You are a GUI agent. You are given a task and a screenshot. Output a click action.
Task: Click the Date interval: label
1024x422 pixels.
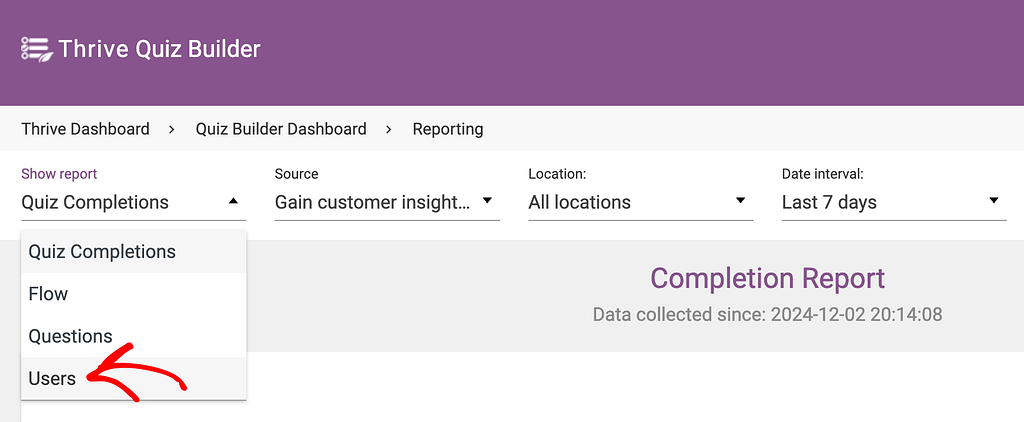tap(823, 174)
